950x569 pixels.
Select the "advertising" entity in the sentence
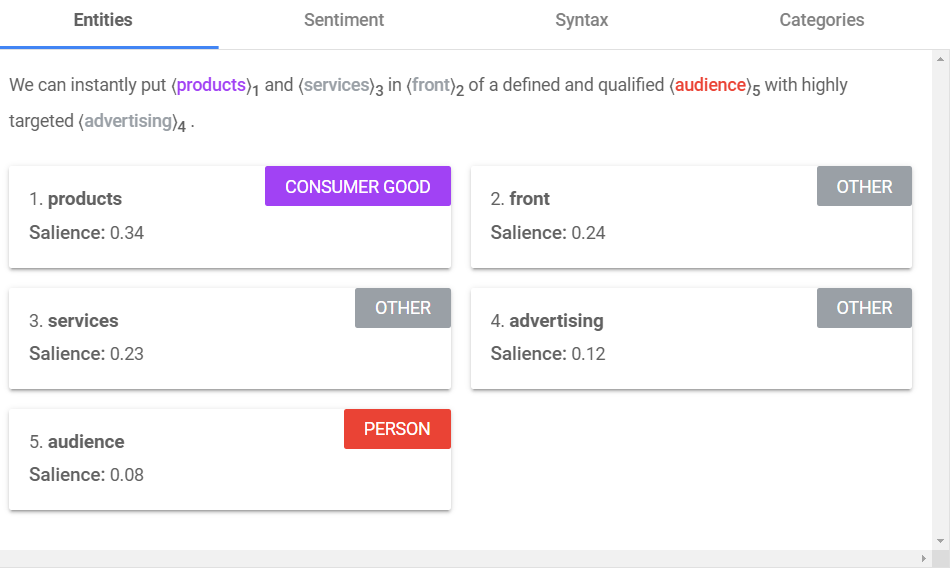click(127, 122)
